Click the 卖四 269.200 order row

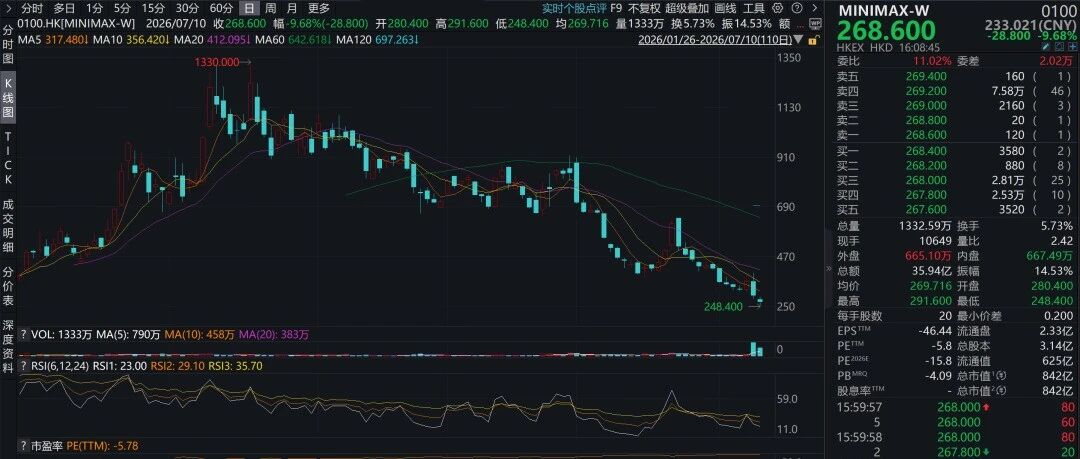[x=957, y=90]
